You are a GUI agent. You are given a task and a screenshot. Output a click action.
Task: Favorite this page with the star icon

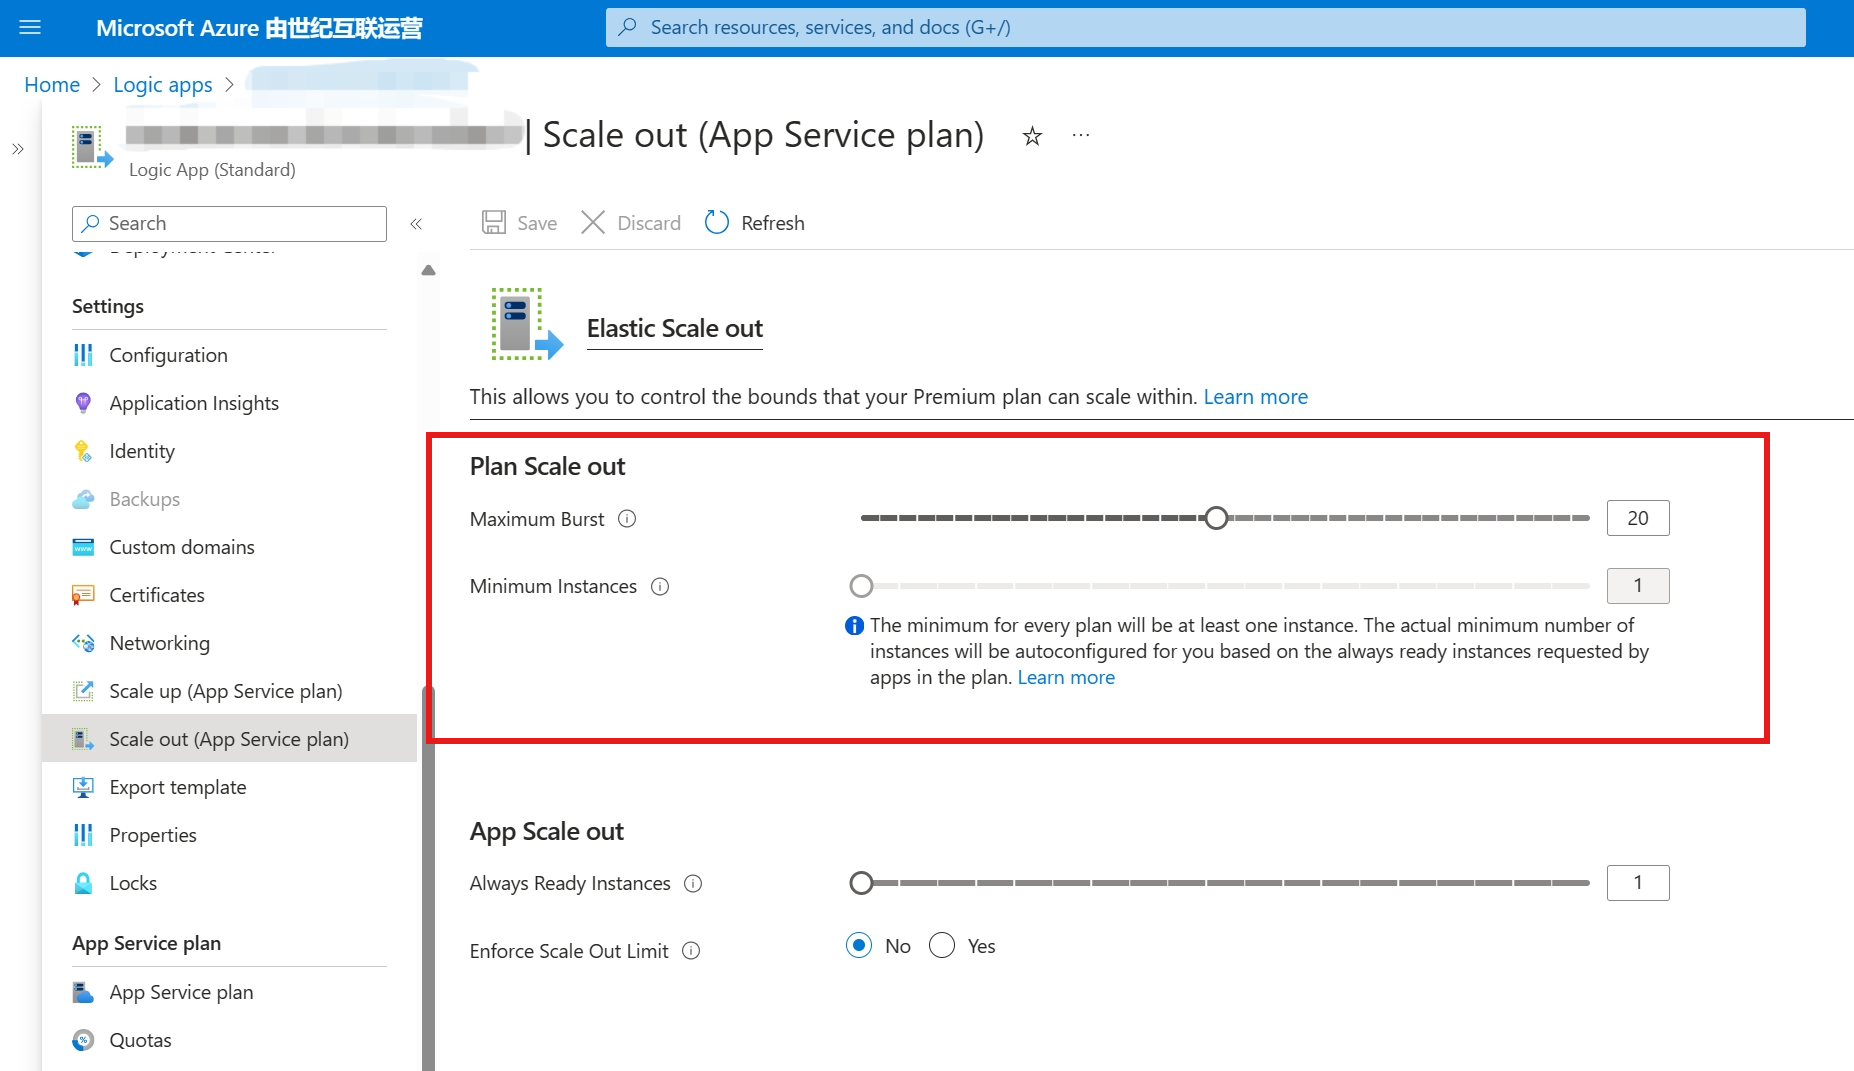(x=1032, y=136)
